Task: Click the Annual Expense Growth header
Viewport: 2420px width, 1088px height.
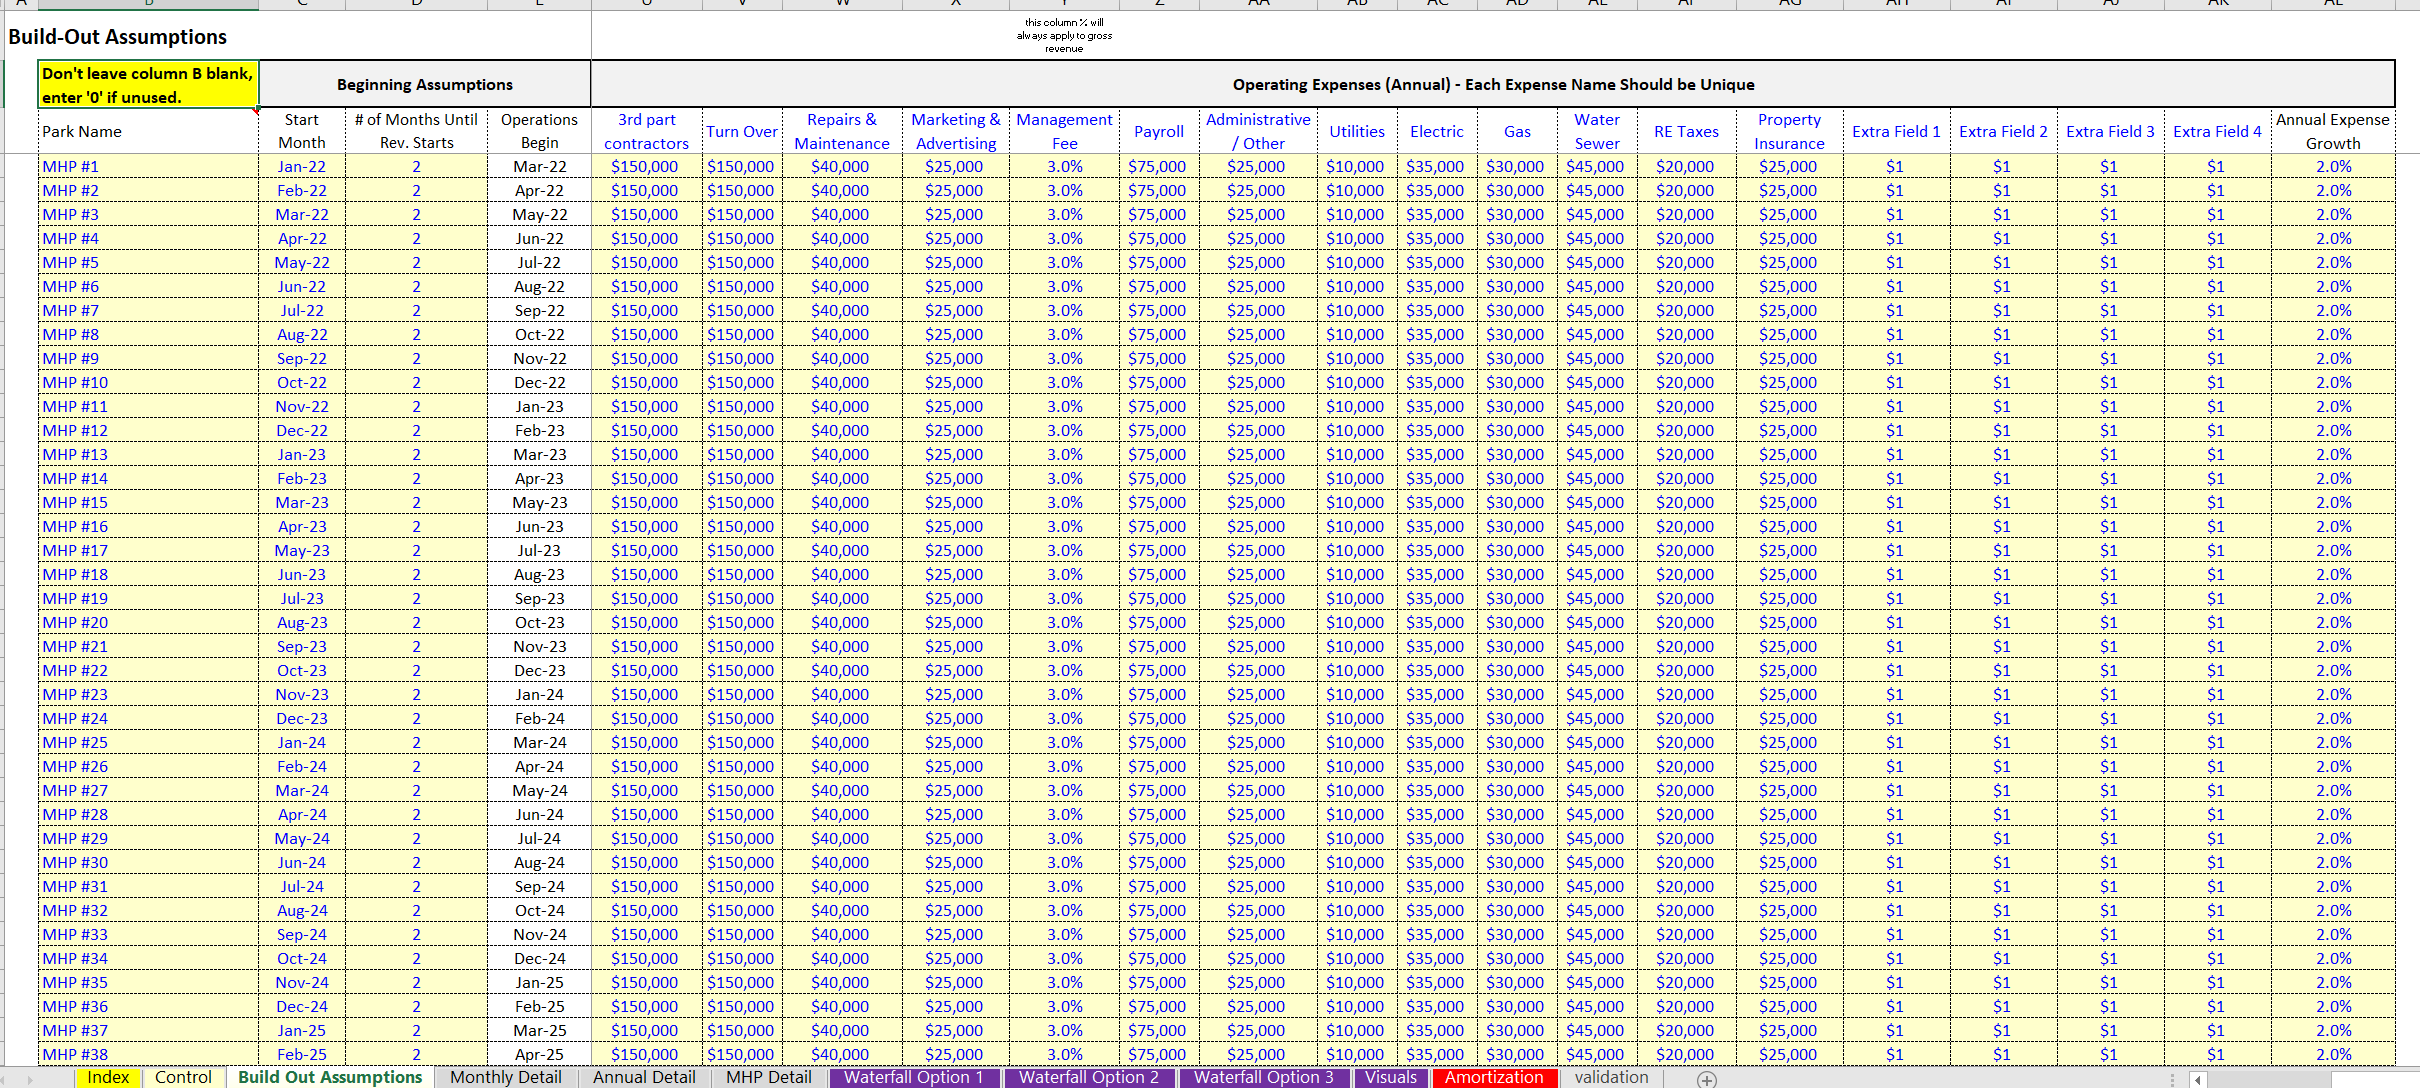Action: pyautogui.click(x=2333, y=131)
